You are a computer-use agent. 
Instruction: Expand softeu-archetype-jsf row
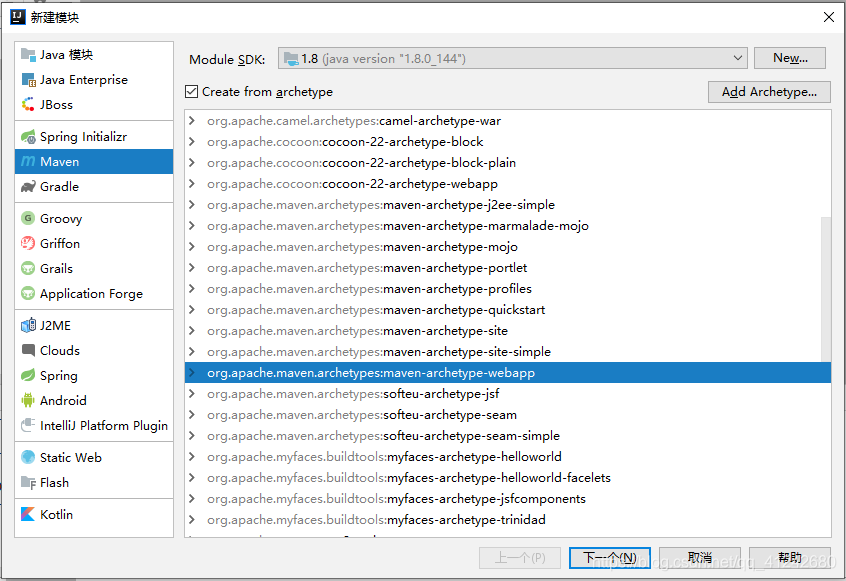(x=192, y=394)
